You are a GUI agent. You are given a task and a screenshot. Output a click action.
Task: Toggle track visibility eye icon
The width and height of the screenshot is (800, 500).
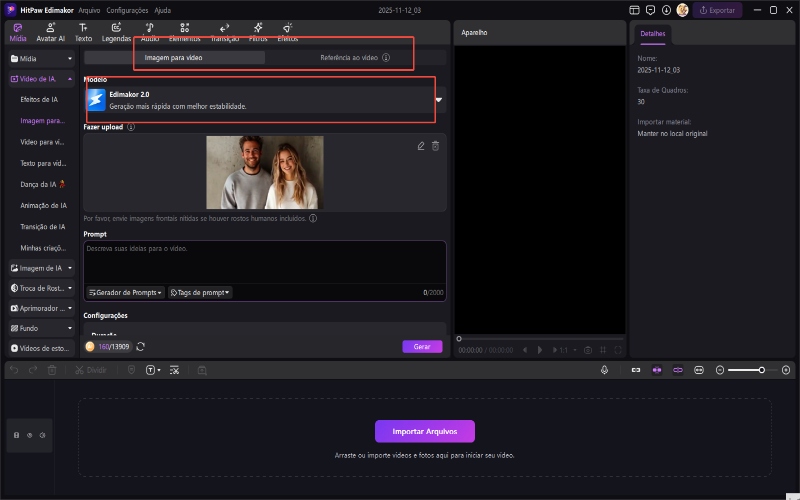click(30, 435)
